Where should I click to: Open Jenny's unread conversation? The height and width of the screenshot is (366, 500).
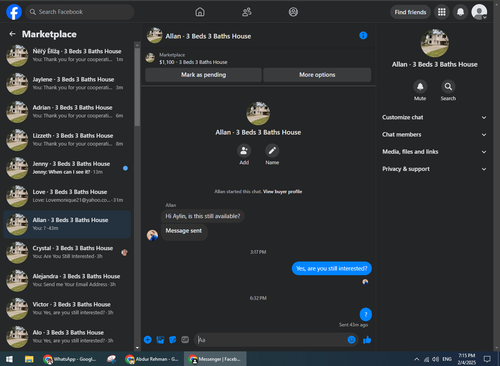(67, 168)
